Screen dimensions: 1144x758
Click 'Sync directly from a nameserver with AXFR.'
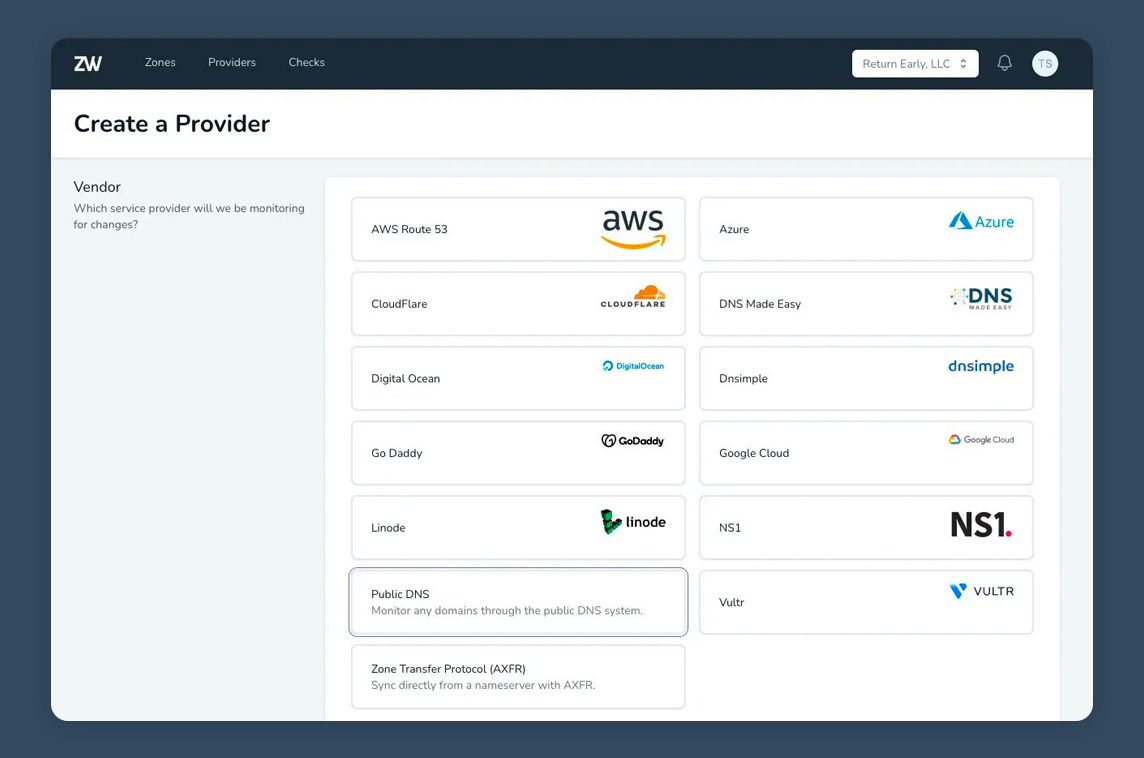pos(483,685)
